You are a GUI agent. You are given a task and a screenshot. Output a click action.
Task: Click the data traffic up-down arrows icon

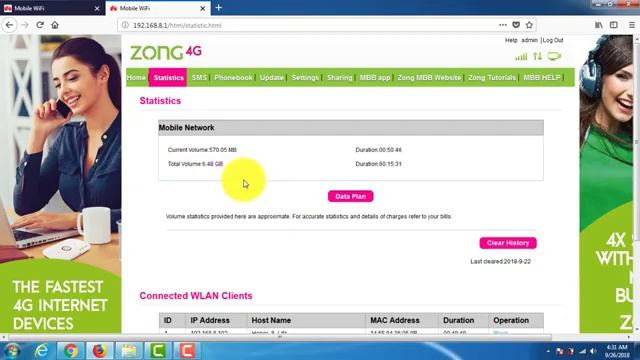point(538,56)
